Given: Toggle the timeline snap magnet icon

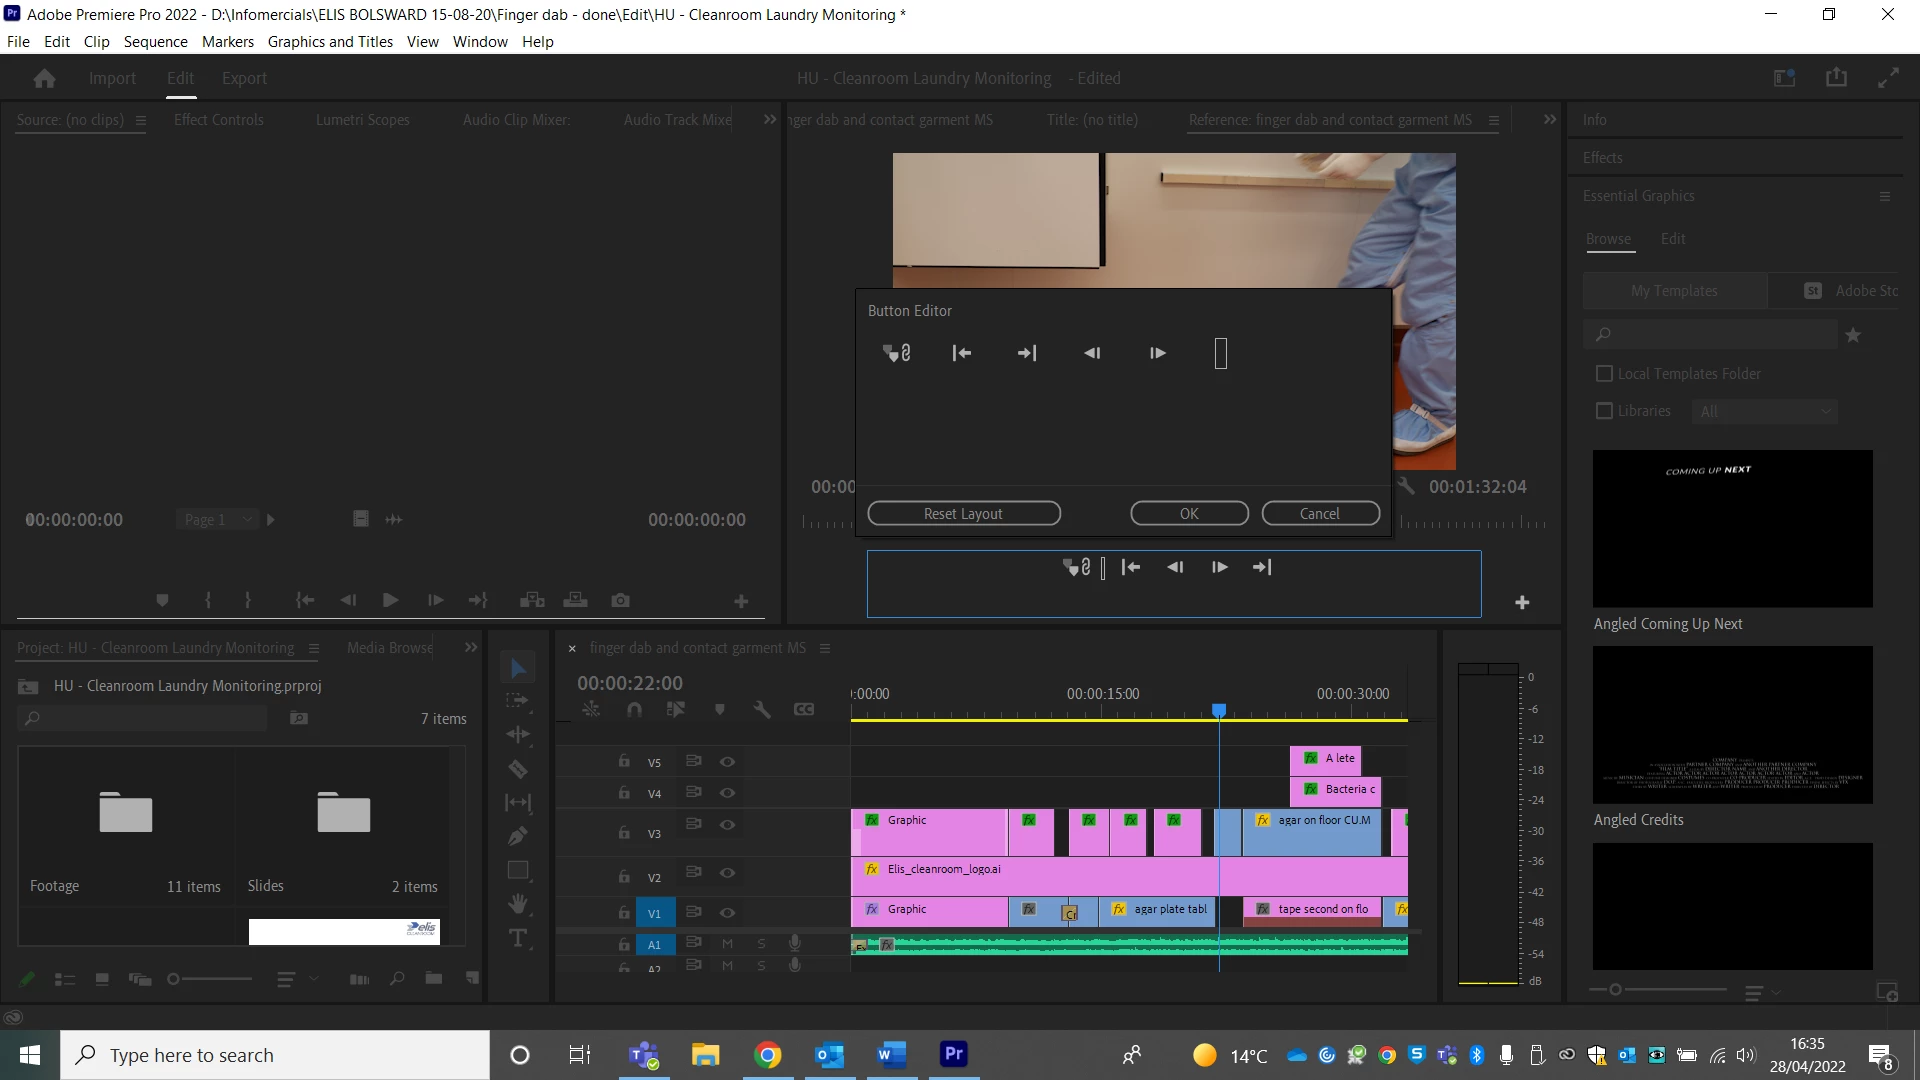Looking at the screenshot, I should pyautogui.click(x=634, y=709).
